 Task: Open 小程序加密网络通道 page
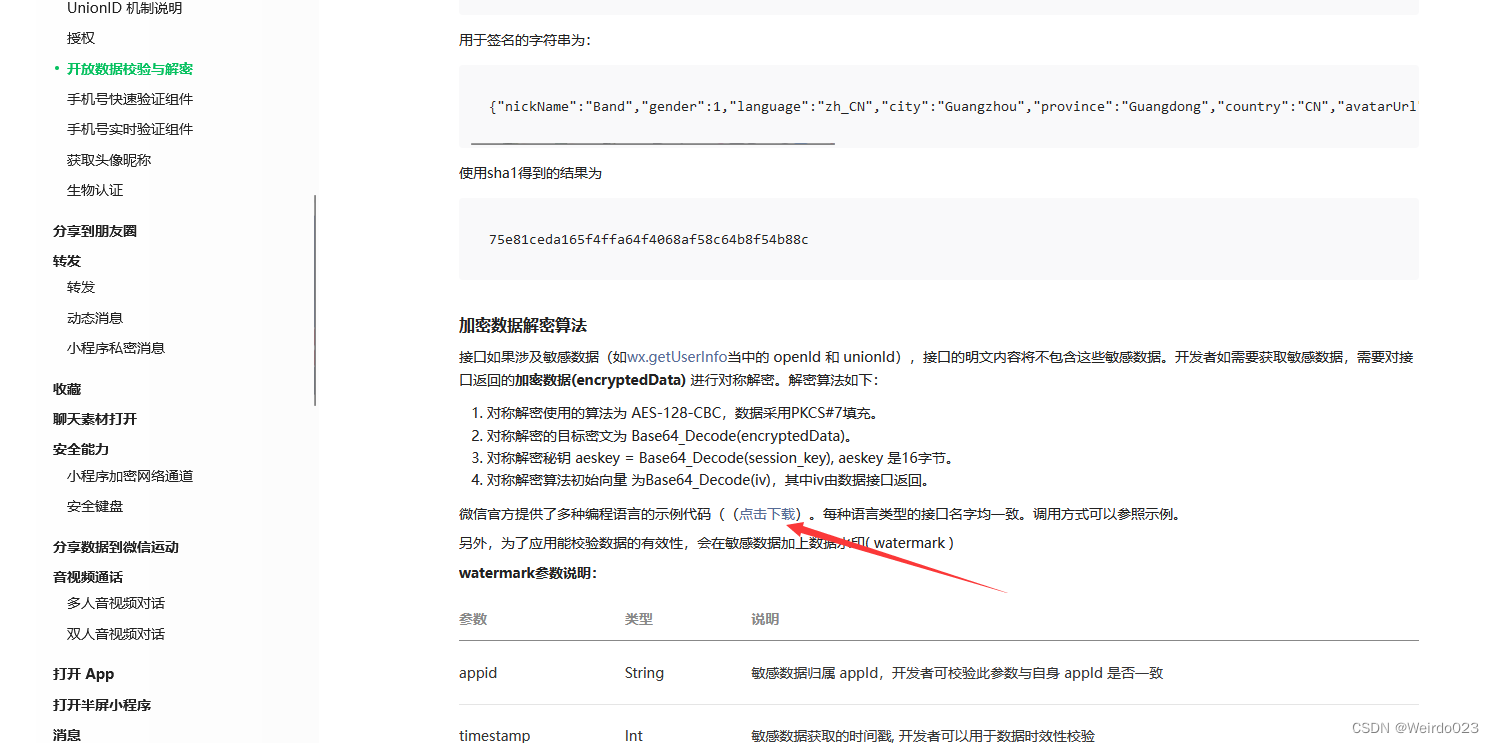coord(129,475)
